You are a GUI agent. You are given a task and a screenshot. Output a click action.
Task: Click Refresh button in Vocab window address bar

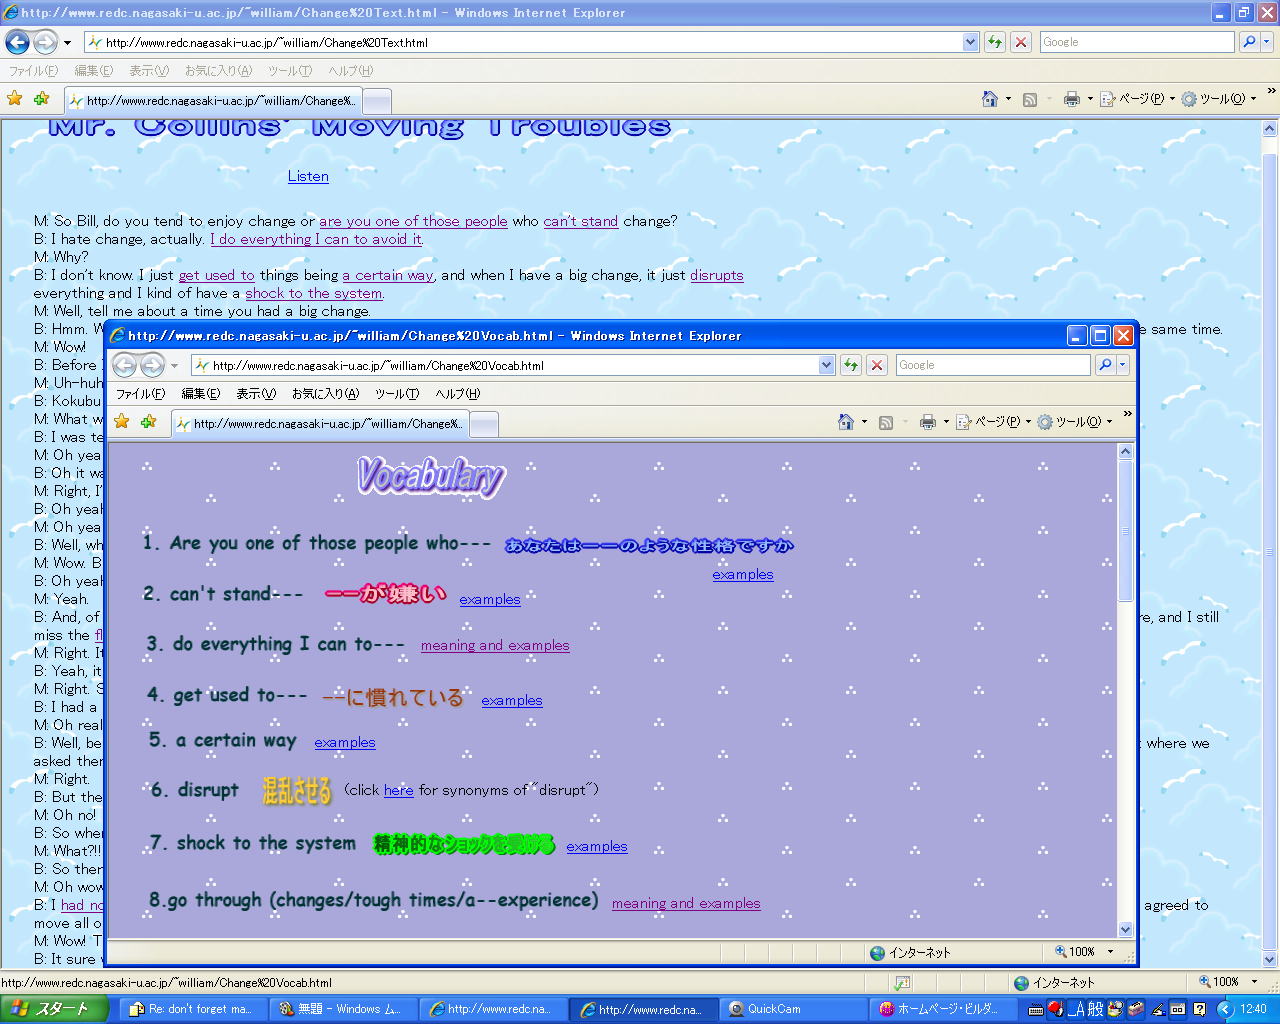pos(851,365)
